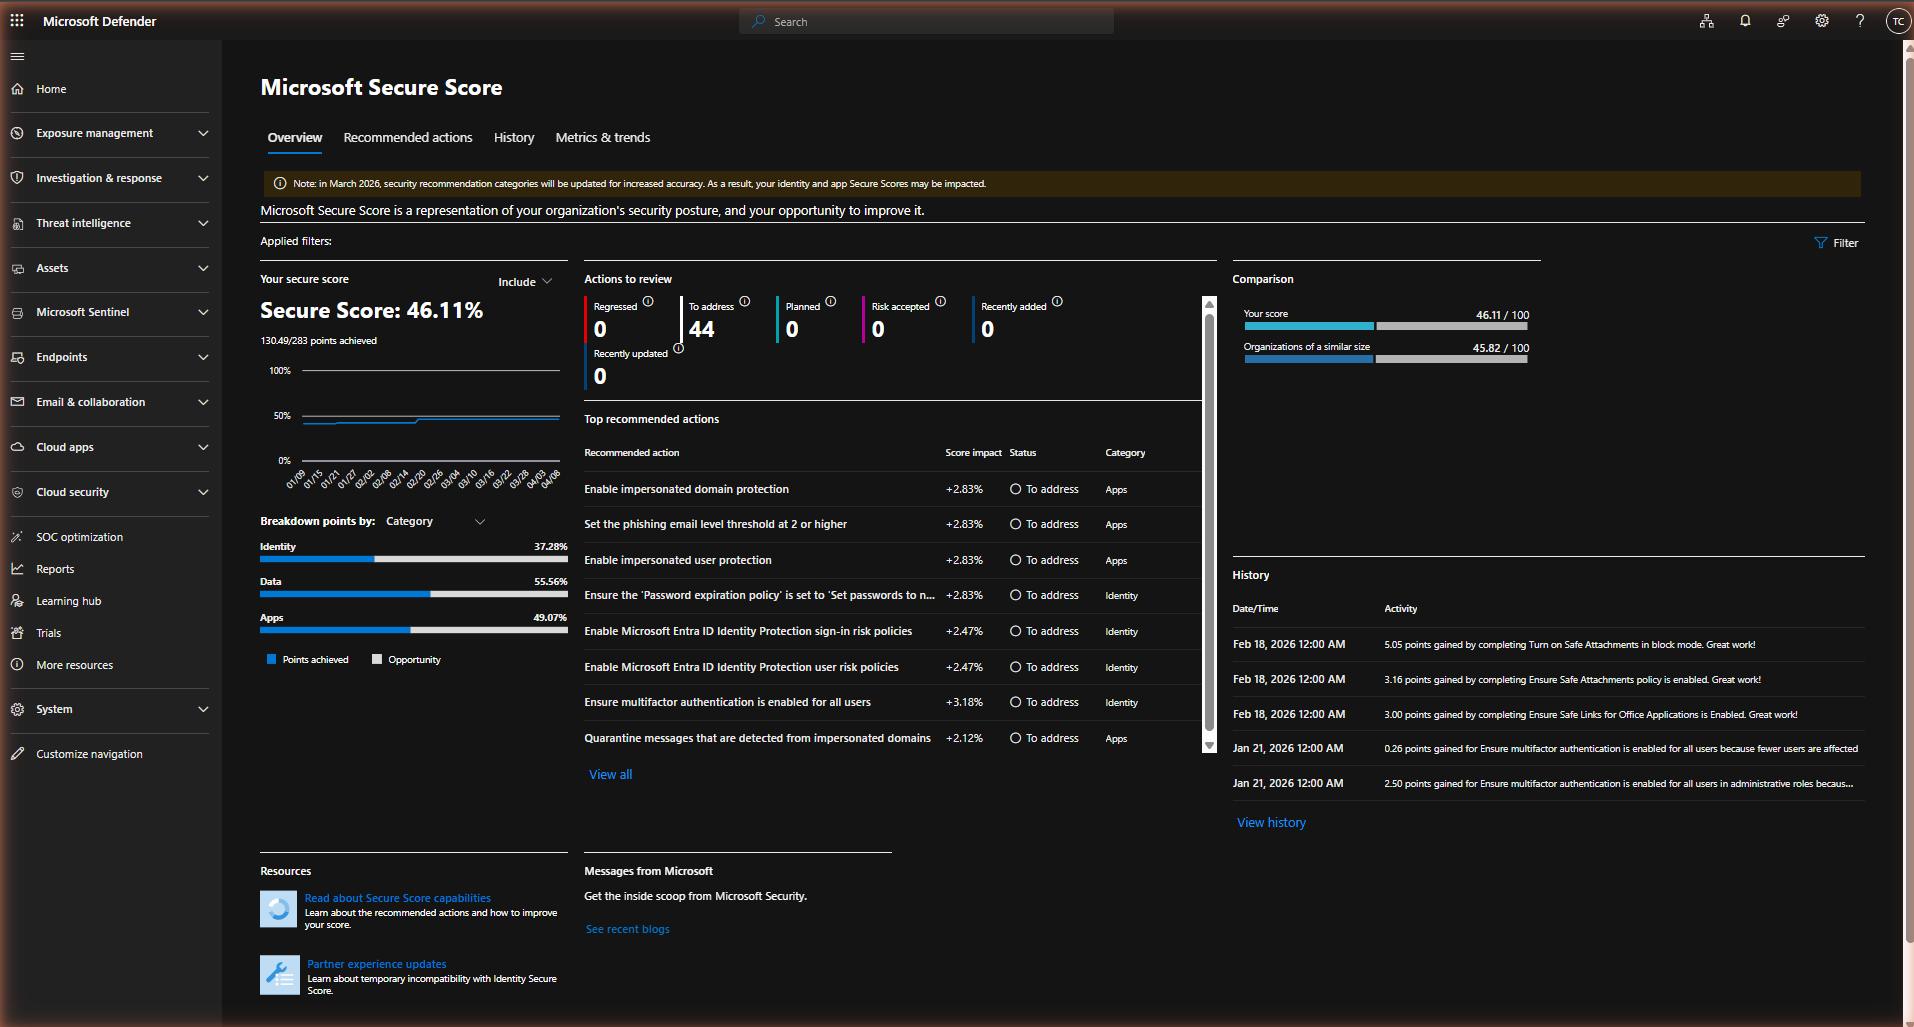Expand Assets chevron

pyautogui.click(x=203, y=268)
